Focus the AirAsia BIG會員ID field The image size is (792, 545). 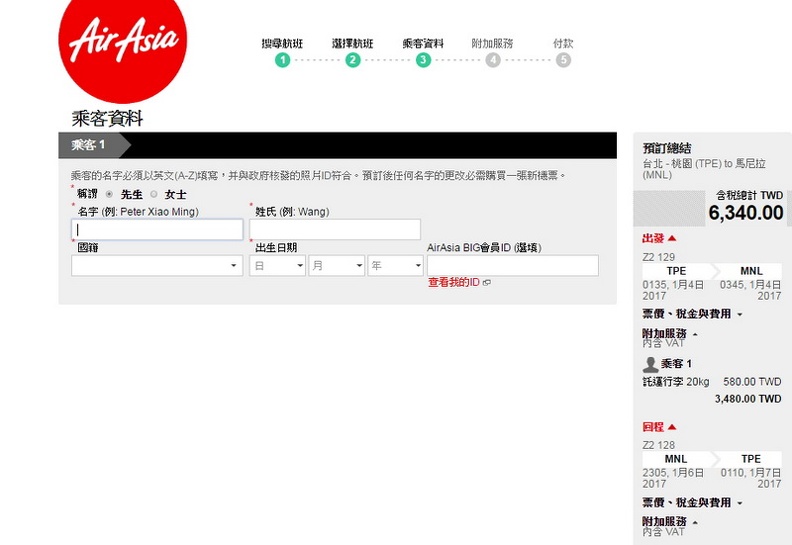pos(513,266)
